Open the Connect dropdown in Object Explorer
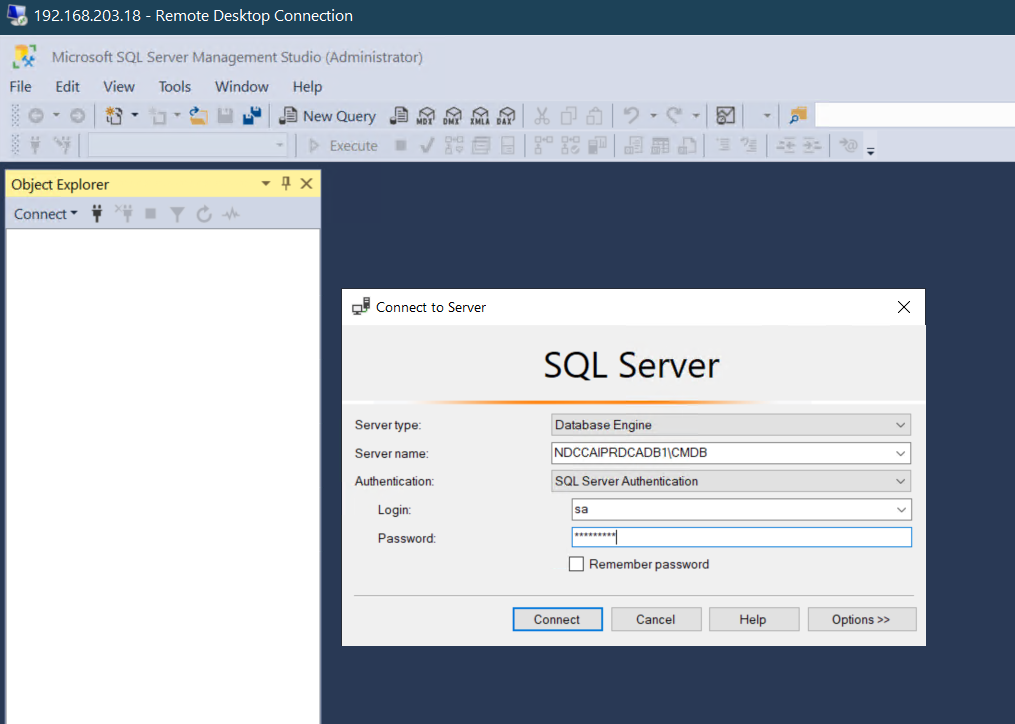The width and height of the screenshot is (1015, 724). coord(46,214)
